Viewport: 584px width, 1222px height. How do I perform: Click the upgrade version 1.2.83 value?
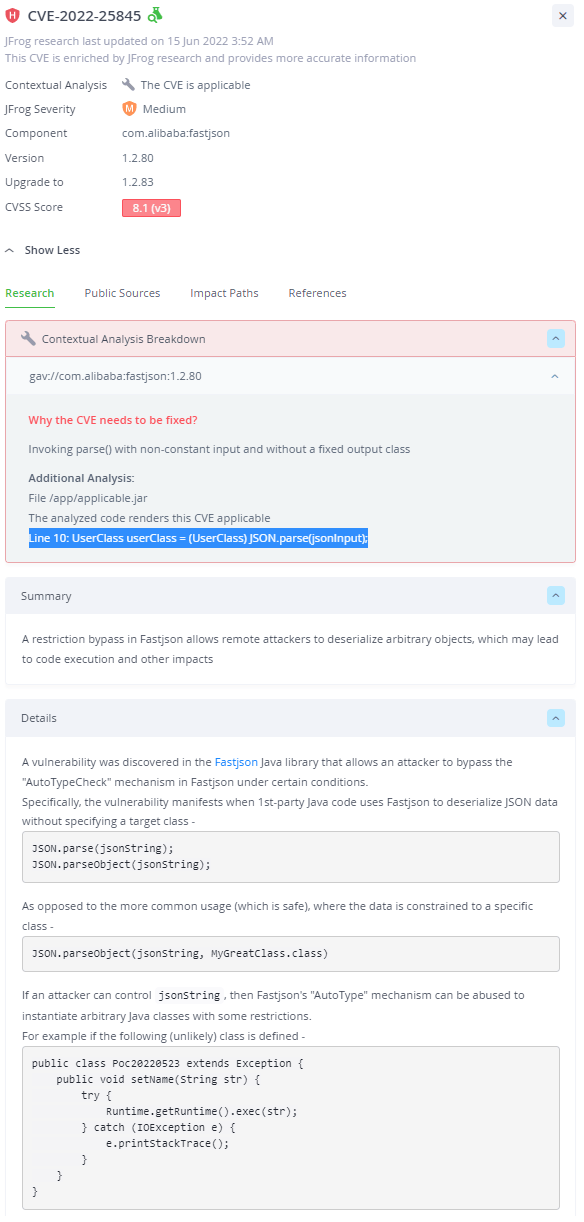tap(138, 182)
